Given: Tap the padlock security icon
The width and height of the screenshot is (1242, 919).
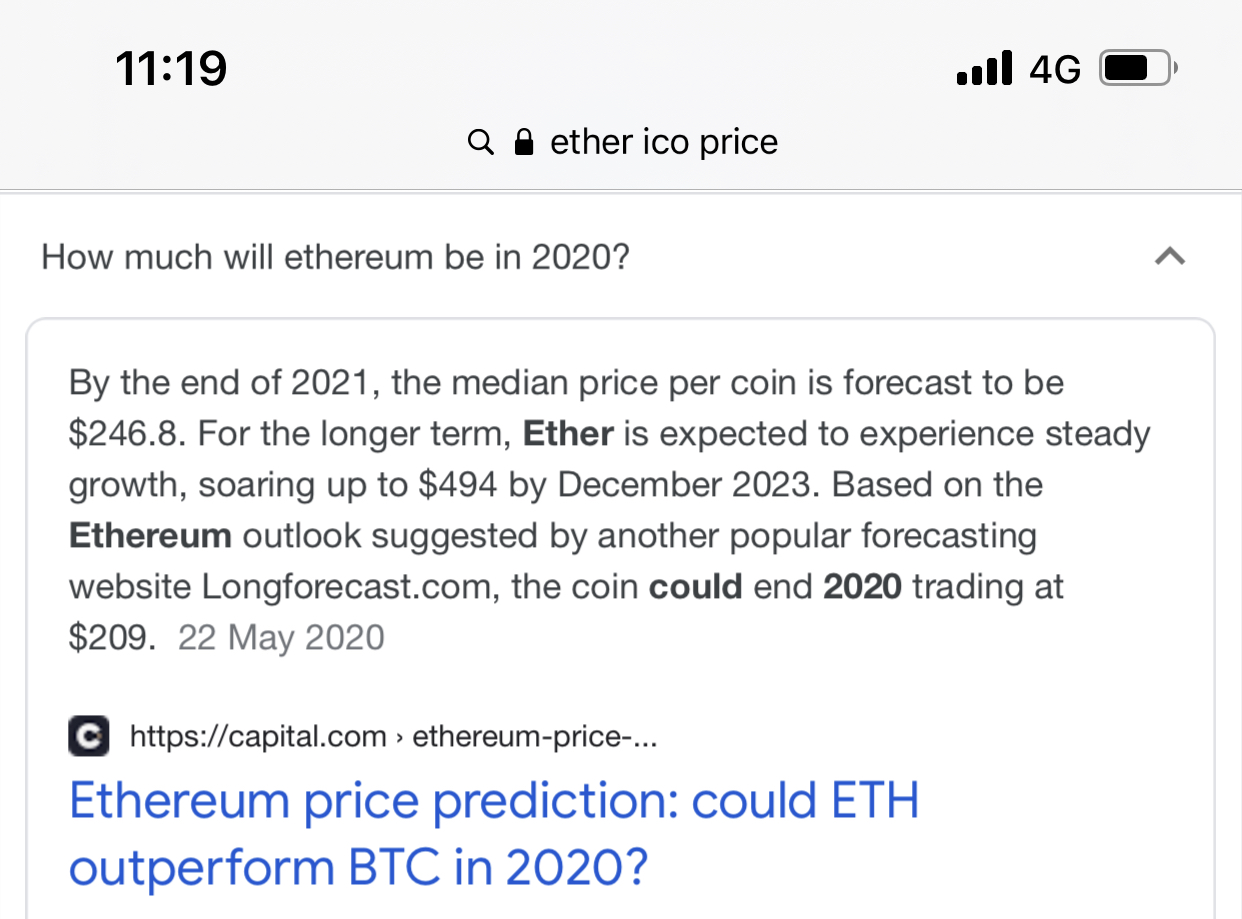Looking at the screenshot, I should pyautogui.click(x=523, y=143).
